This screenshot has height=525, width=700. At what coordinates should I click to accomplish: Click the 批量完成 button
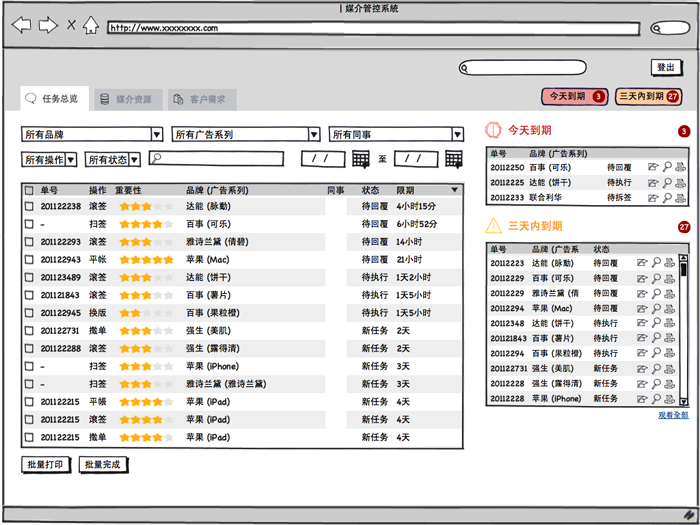[x=103, y=465]
